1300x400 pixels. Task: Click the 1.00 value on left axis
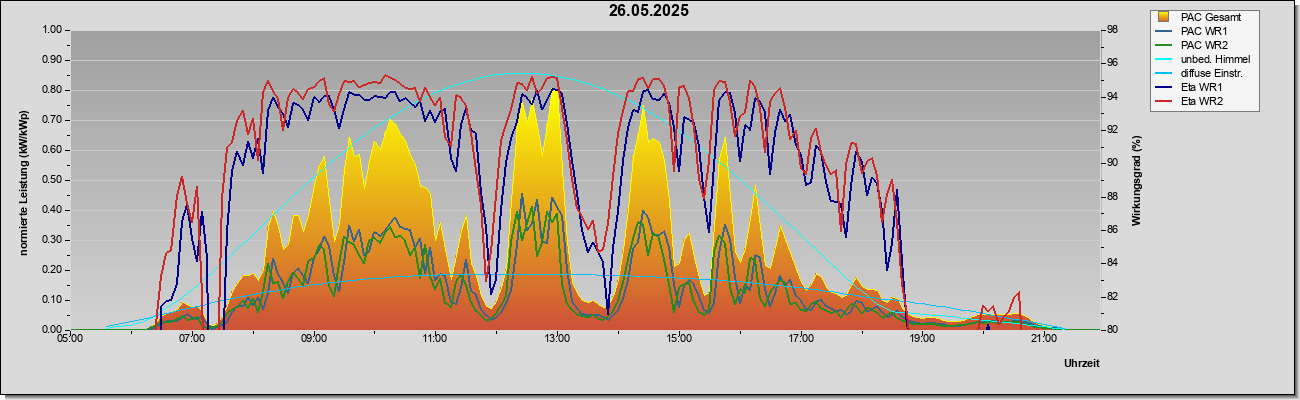52,30
